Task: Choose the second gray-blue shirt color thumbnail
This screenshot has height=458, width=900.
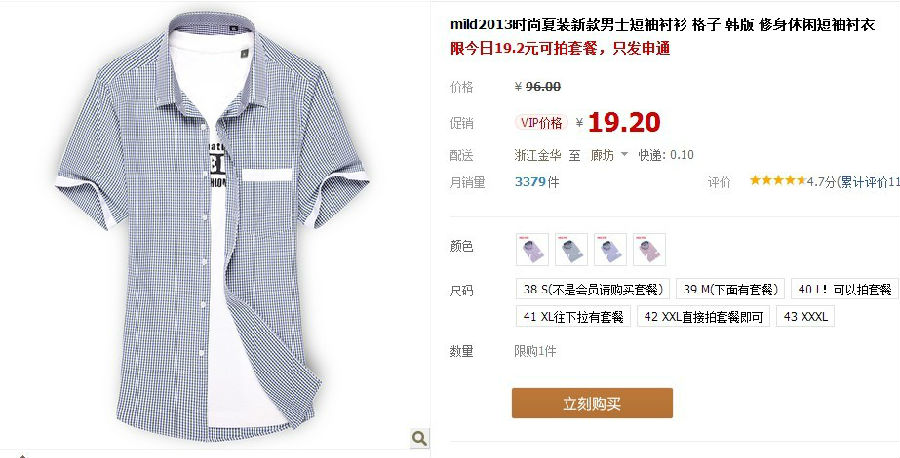Action: click(571, 249)
